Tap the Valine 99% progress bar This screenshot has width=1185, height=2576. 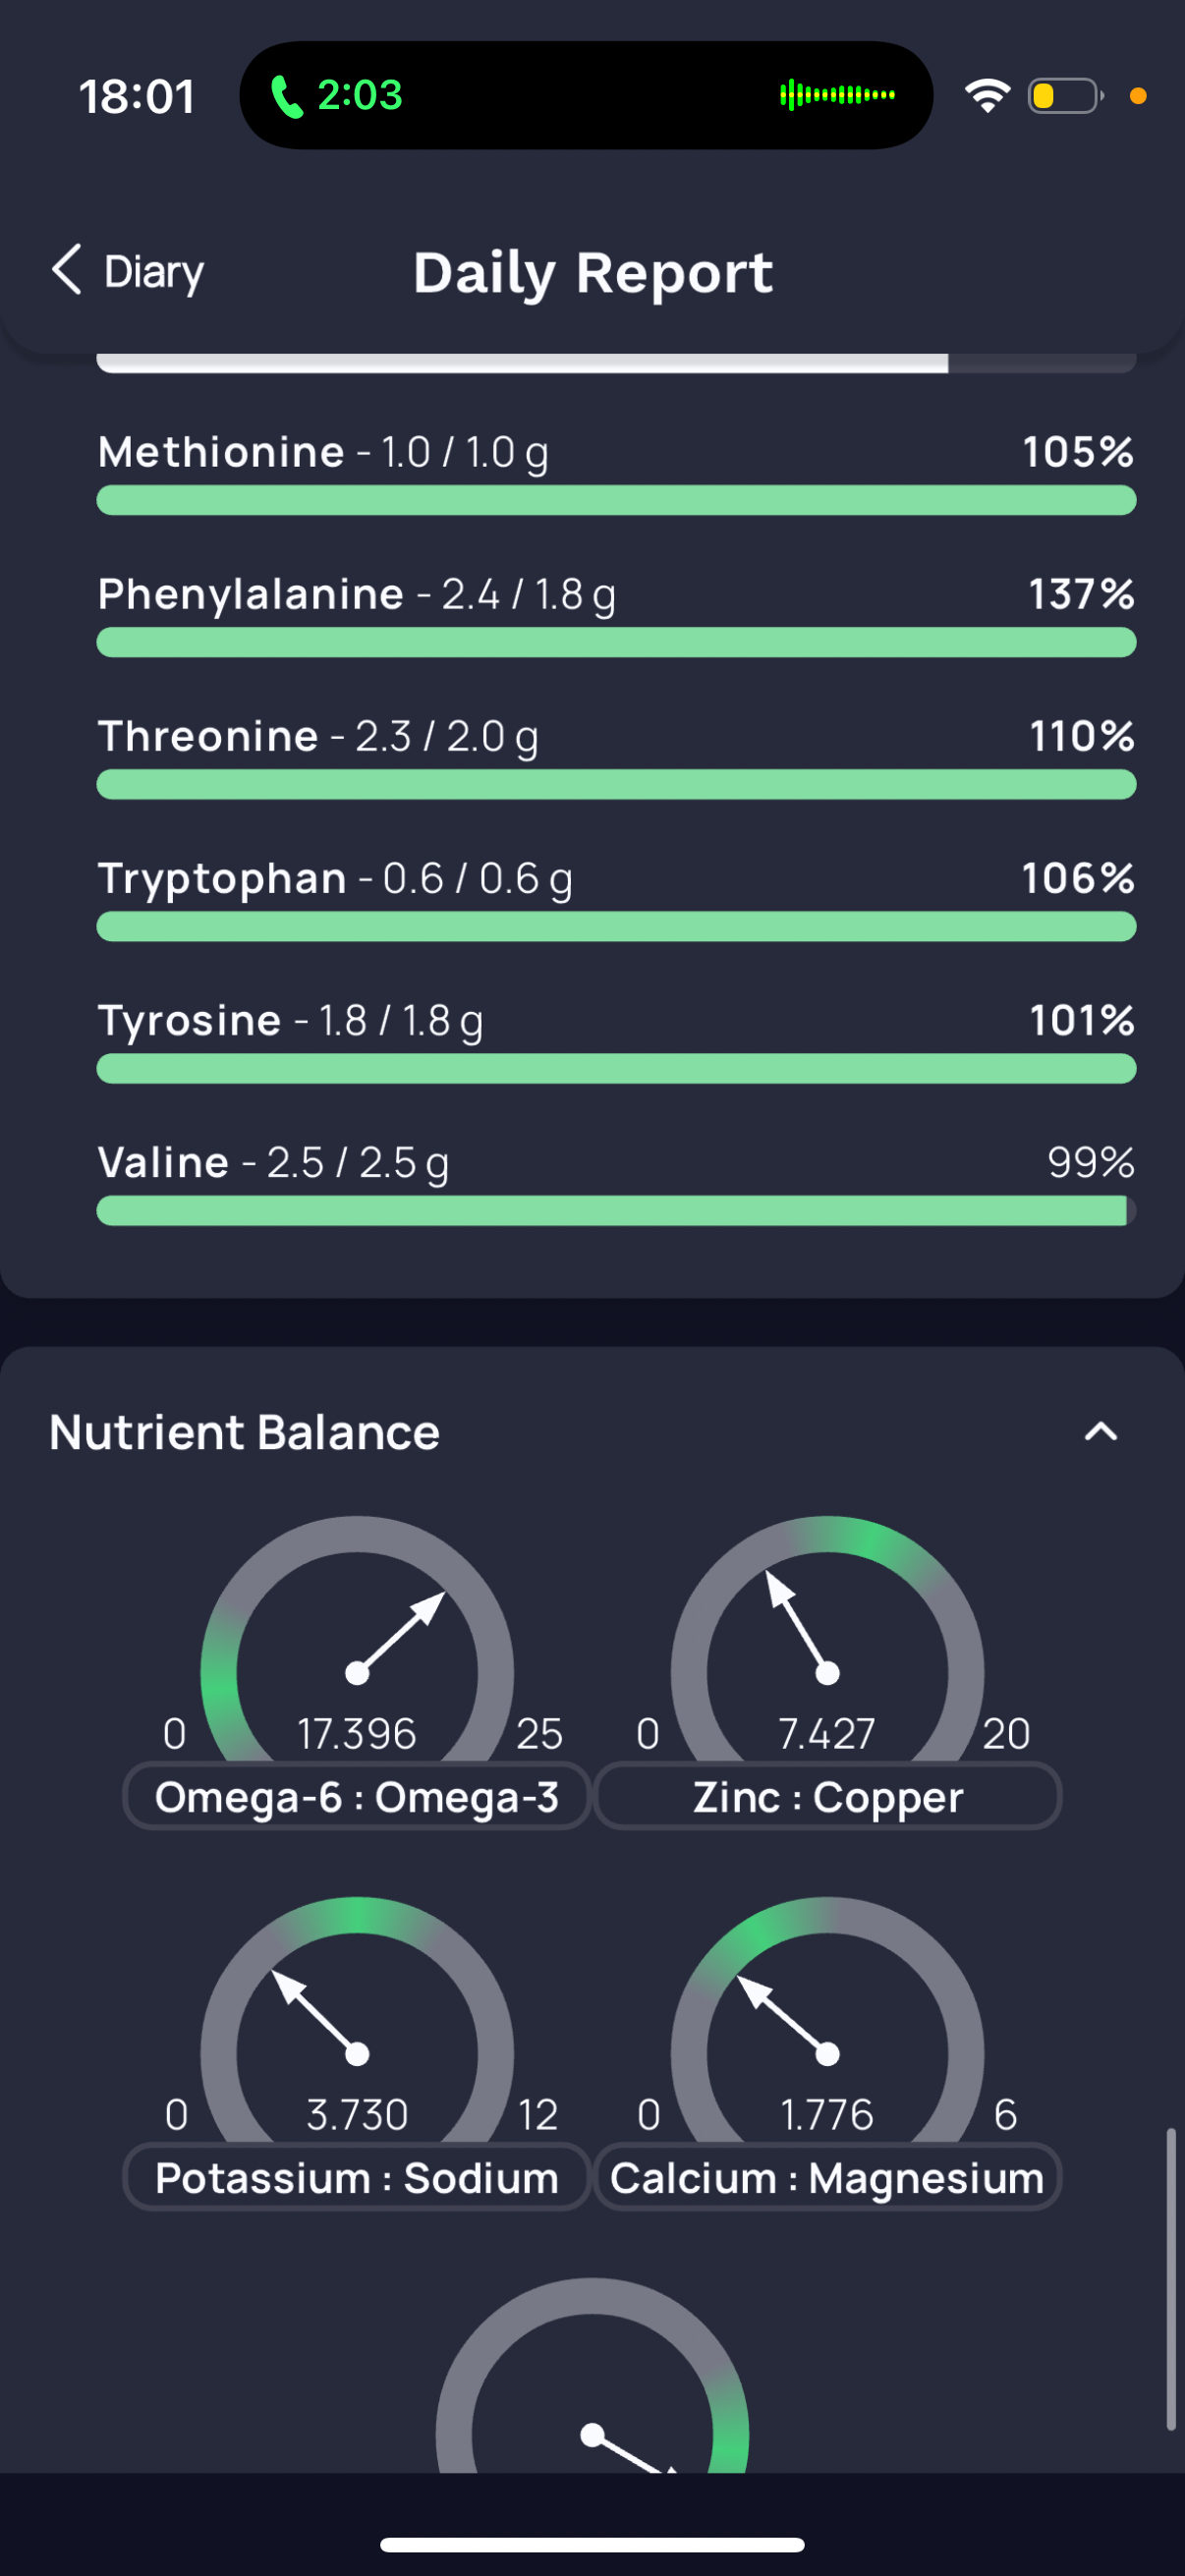click(x=616, y=1211)
